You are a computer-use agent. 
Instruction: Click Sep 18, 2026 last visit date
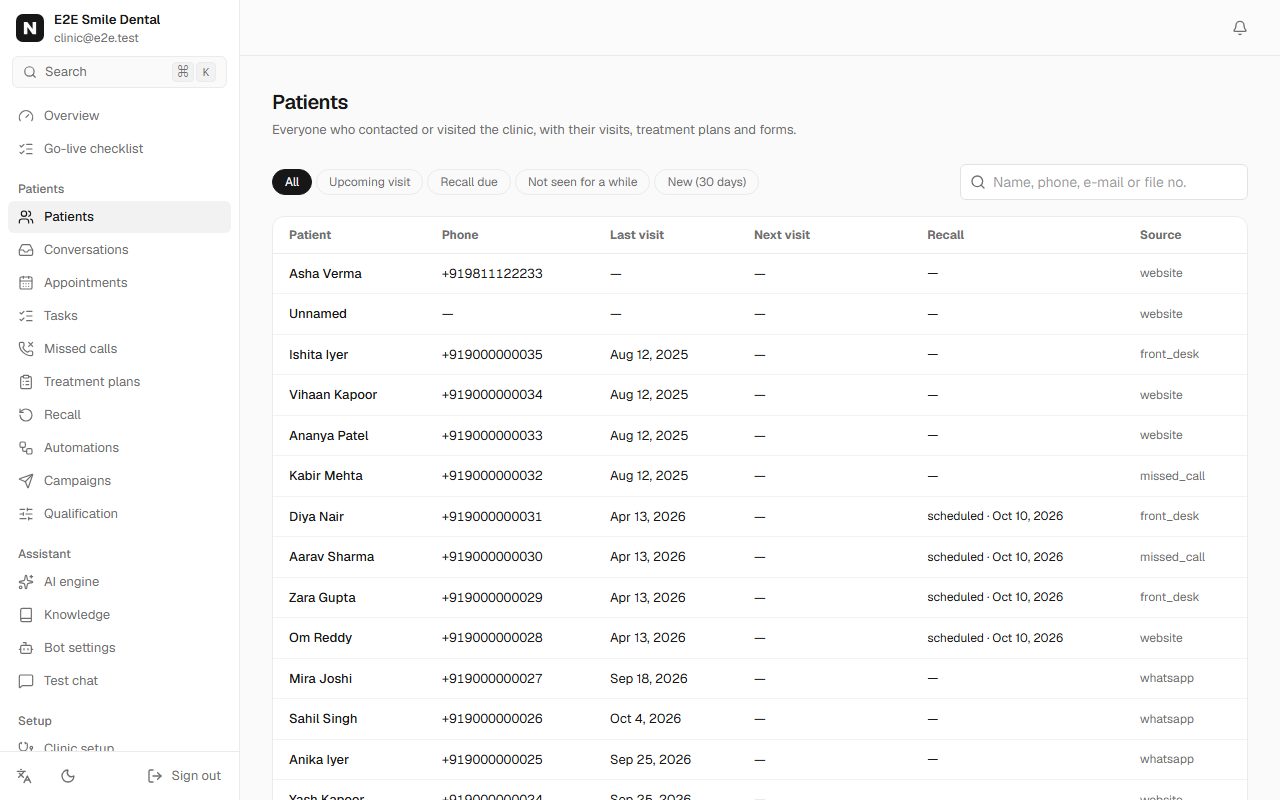pyautogui.click(x=649, y=678)
